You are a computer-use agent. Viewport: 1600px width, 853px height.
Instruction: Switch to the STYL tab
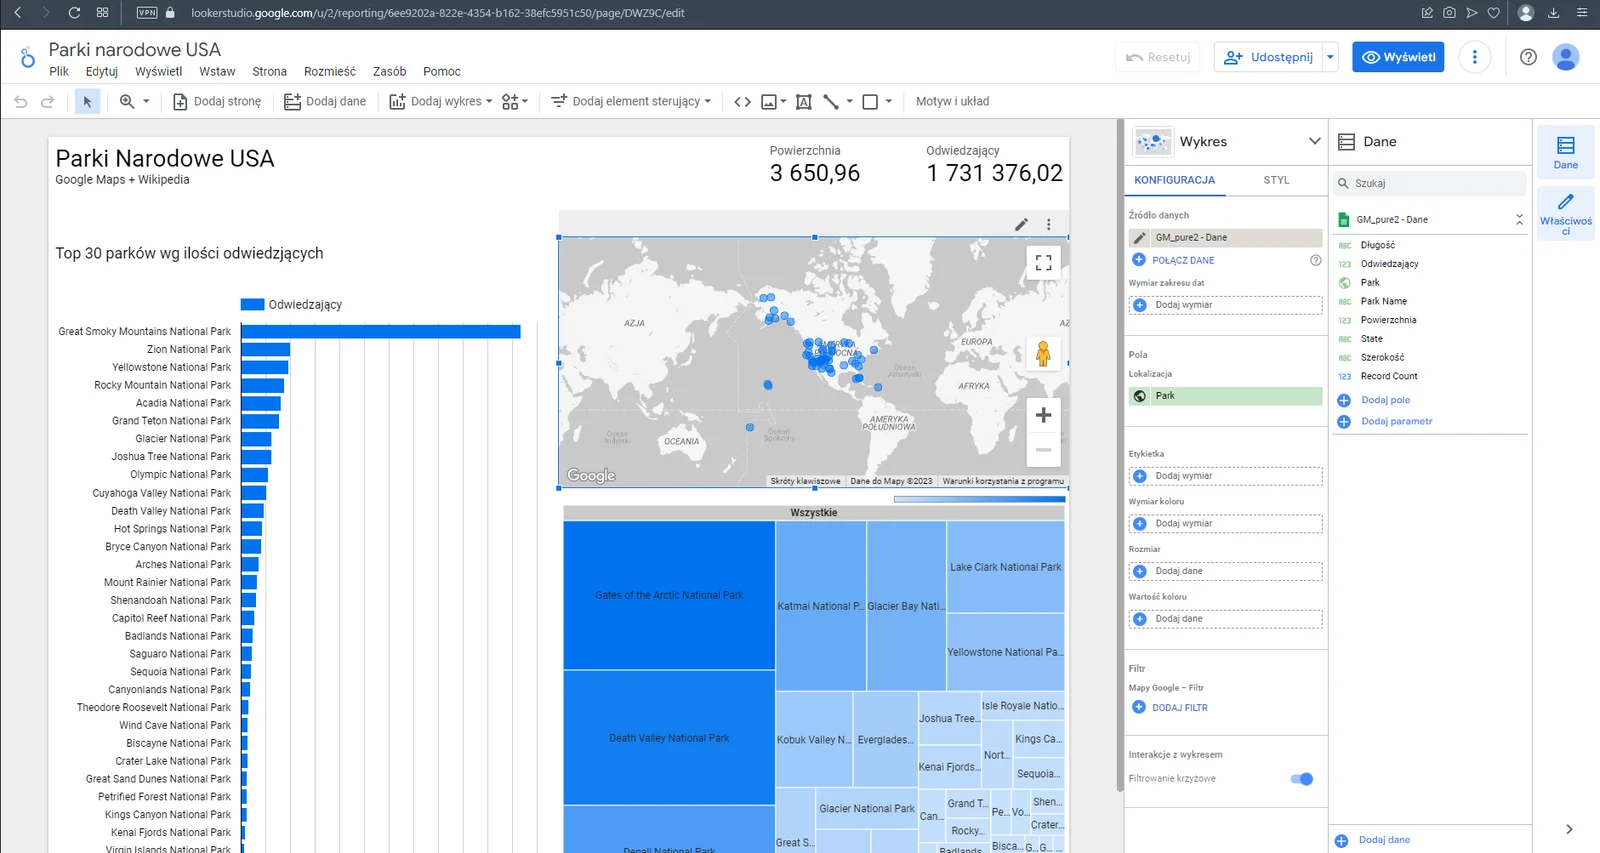[1276, 180]
